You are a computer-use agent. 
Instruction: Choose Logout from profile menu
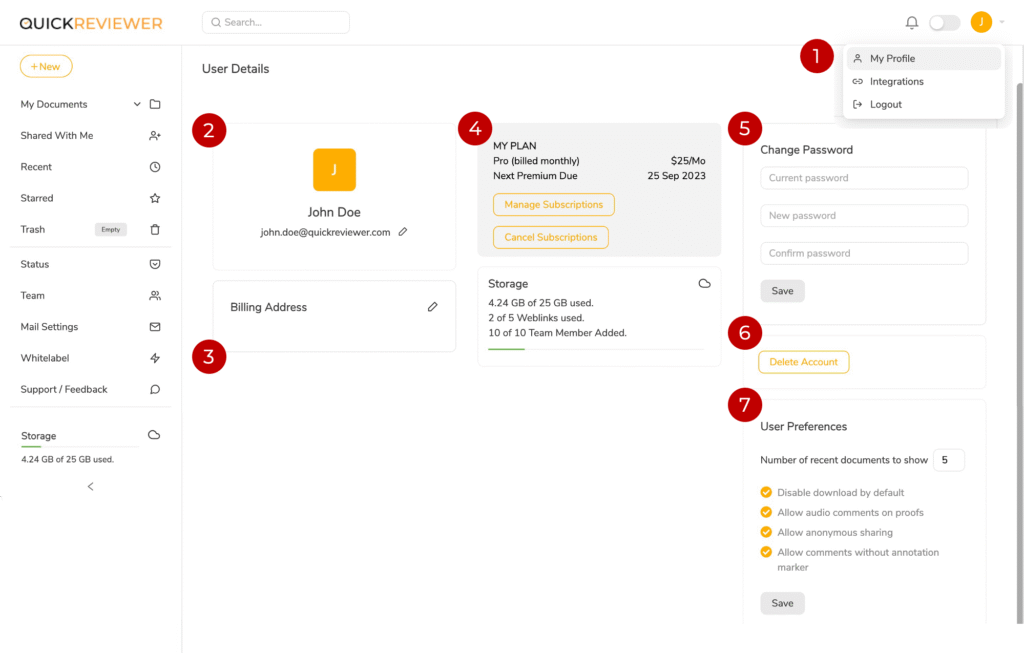coord(885,105)
